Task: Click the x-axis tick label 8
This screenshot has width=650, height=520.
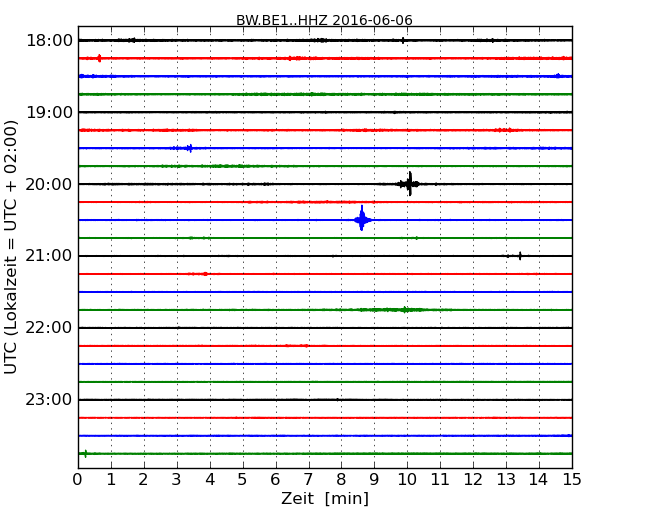Action: [341, 480]
